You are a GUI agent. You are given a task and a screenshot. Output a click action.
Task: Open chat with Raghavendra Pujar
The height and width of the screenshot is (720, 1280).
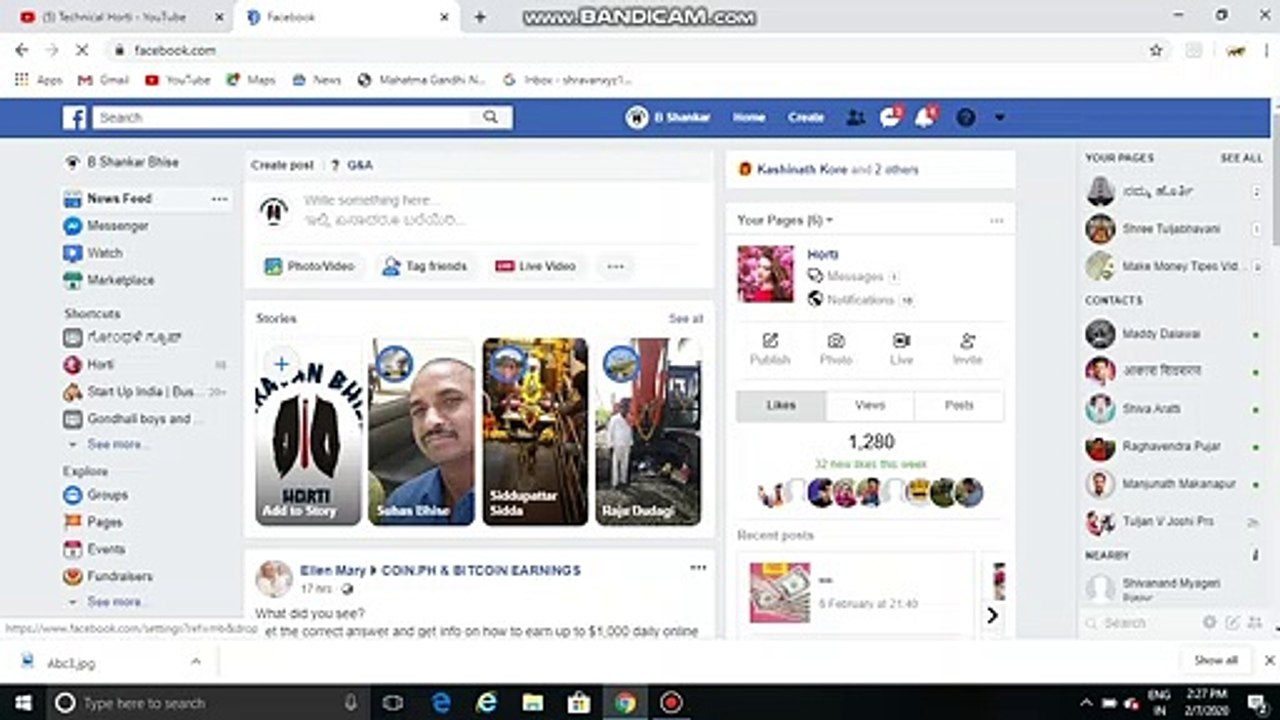tap(1173, 446)
